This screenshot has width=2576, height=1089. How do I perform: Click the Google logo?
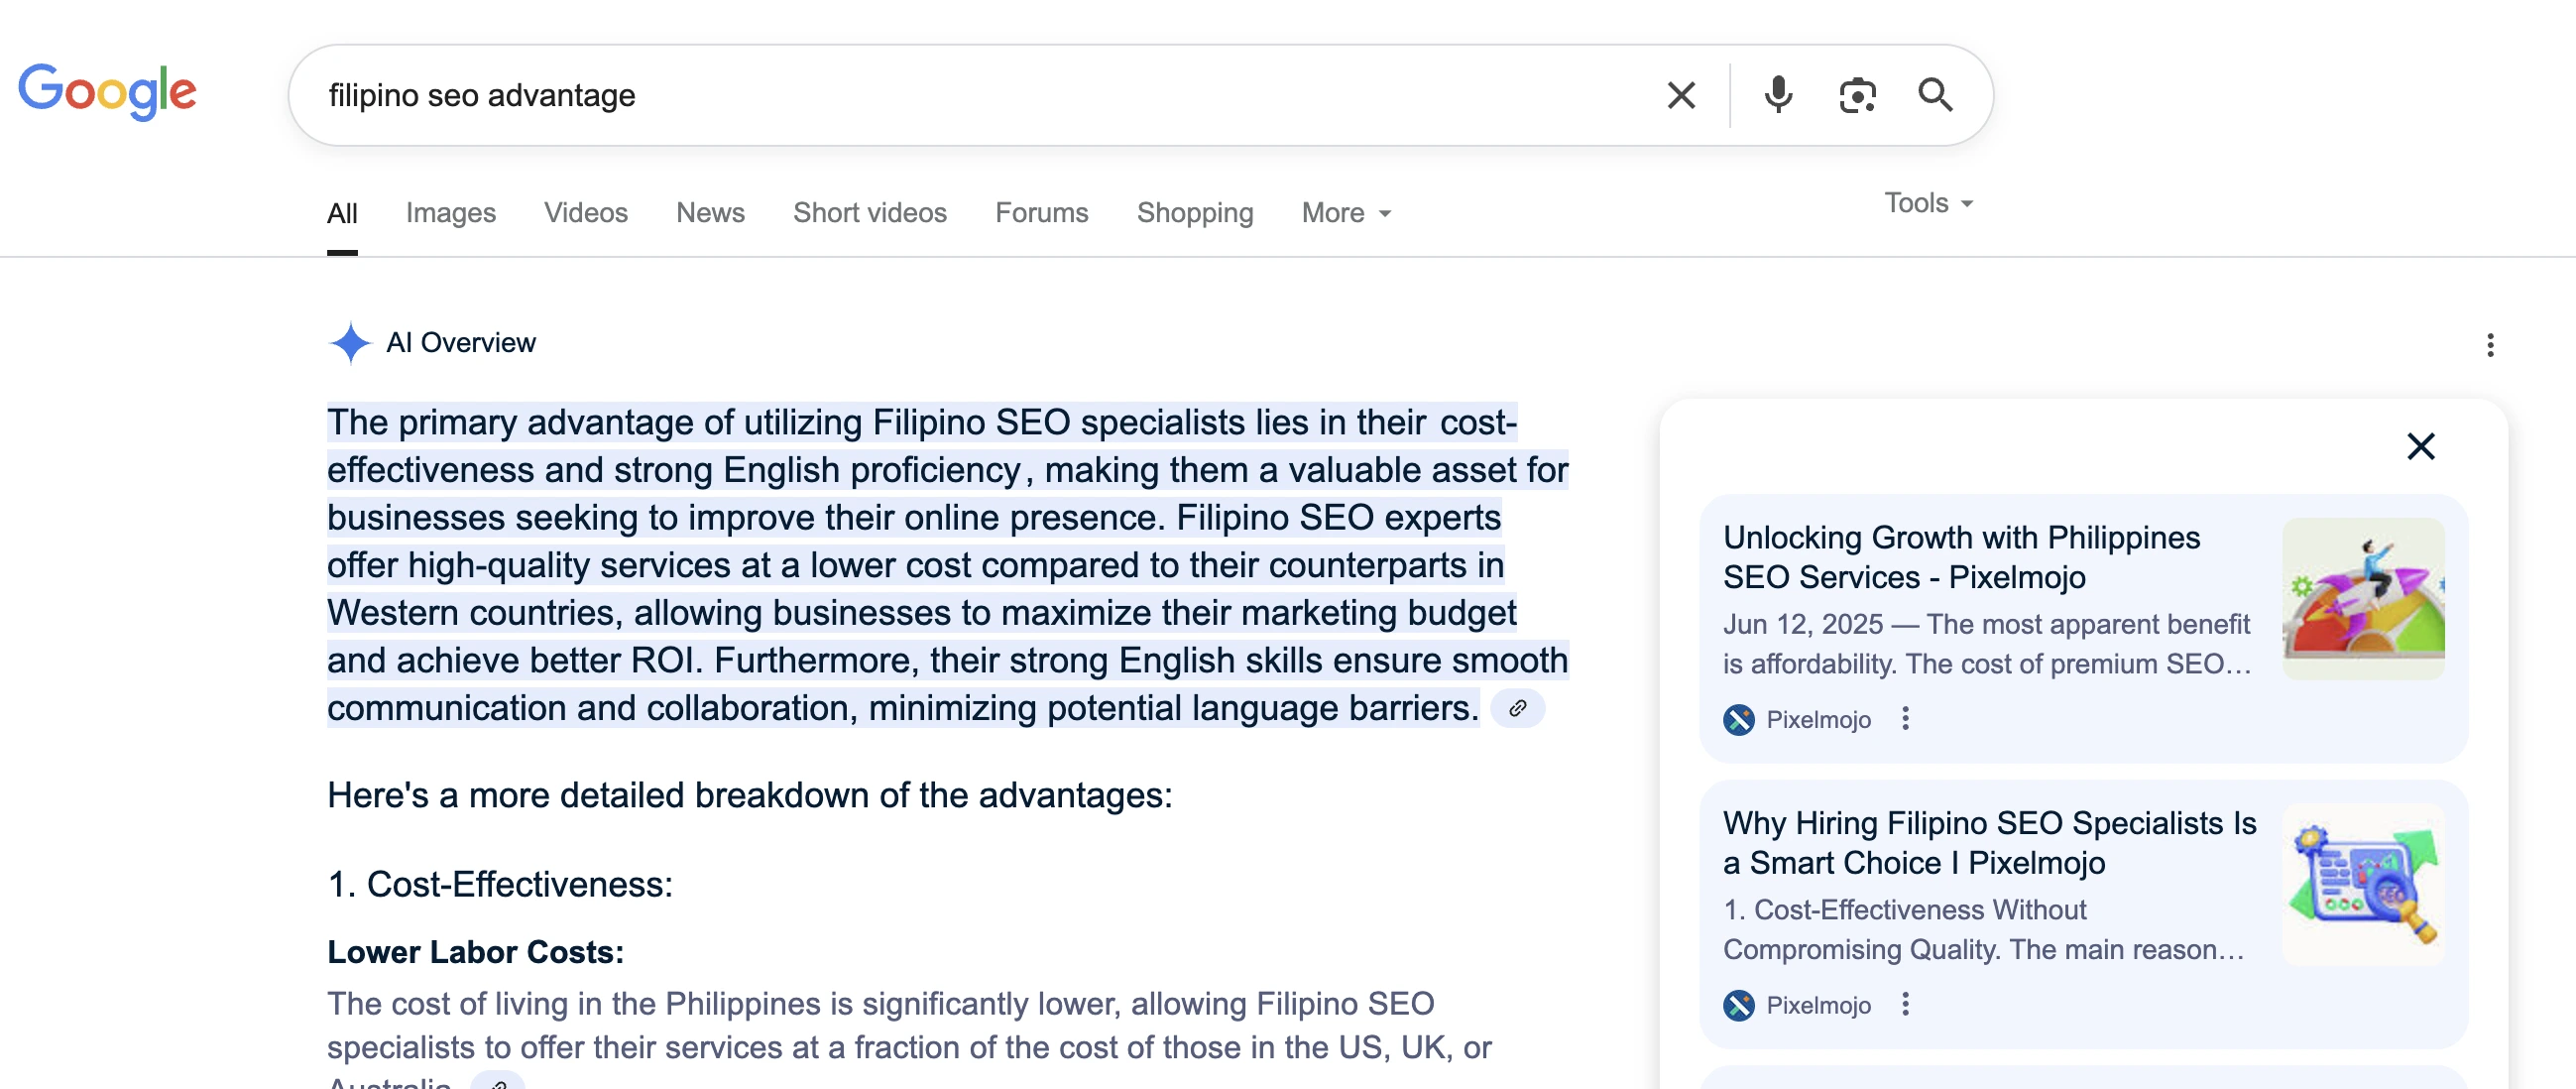pyautogui.click(x=108, y=92)
